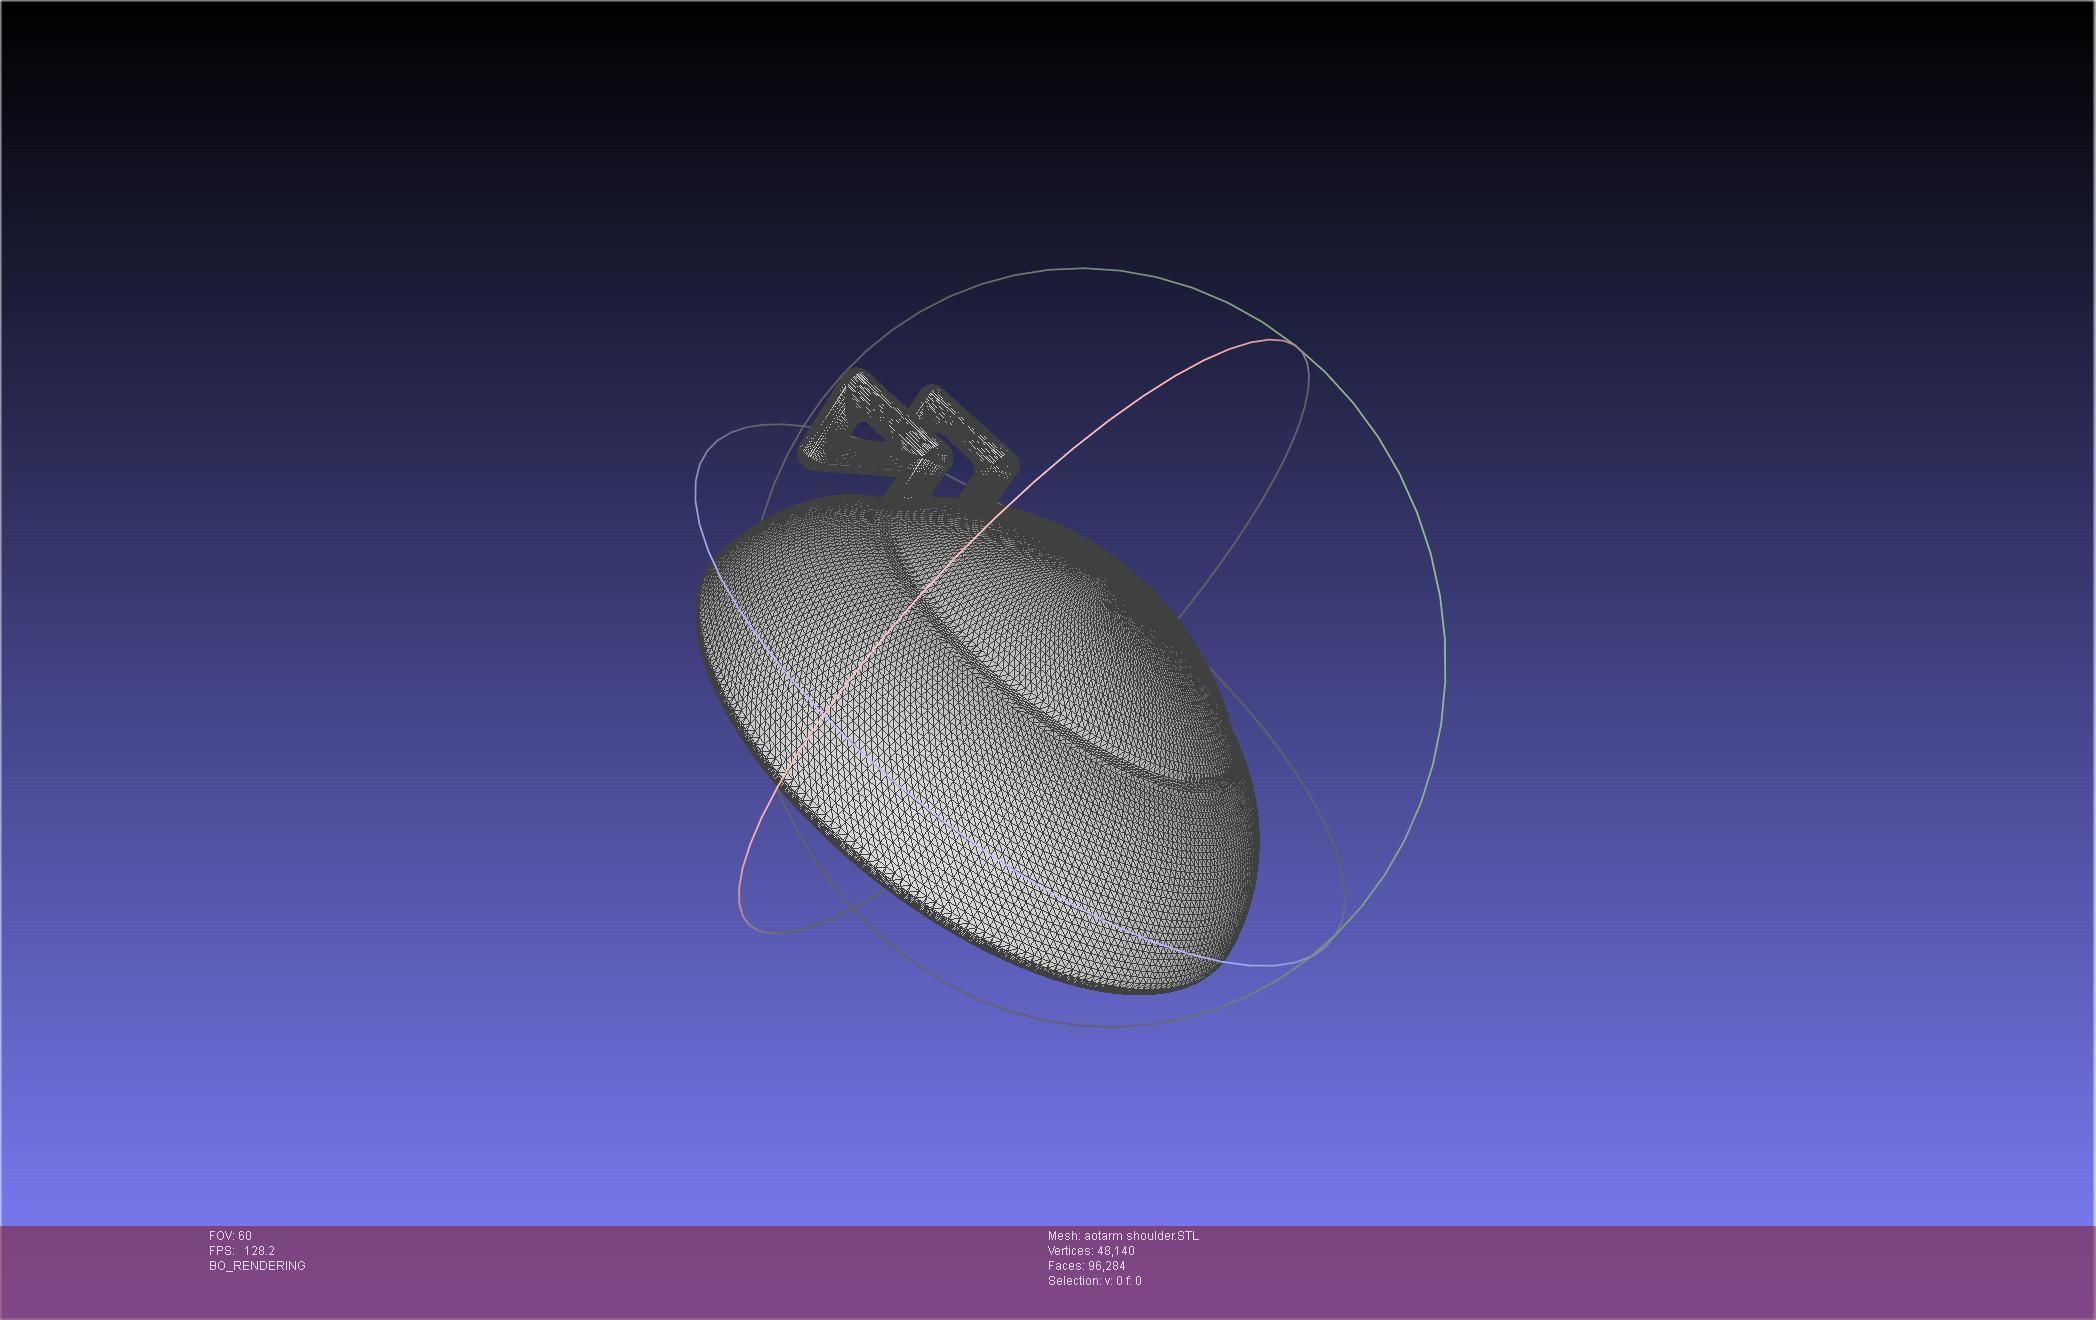Viewport: 2096px width, 1320px height.
Task: Click the FPS 128.2 readout
Action: coord(242,1251)
